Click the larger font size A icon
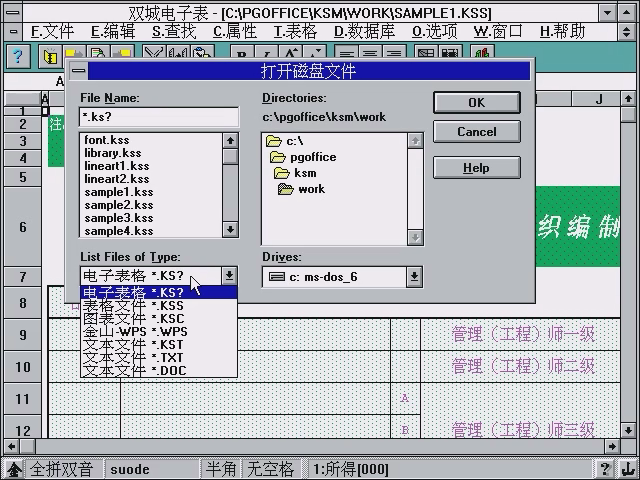This screenshot has width=640, height=480. [290, 53]
